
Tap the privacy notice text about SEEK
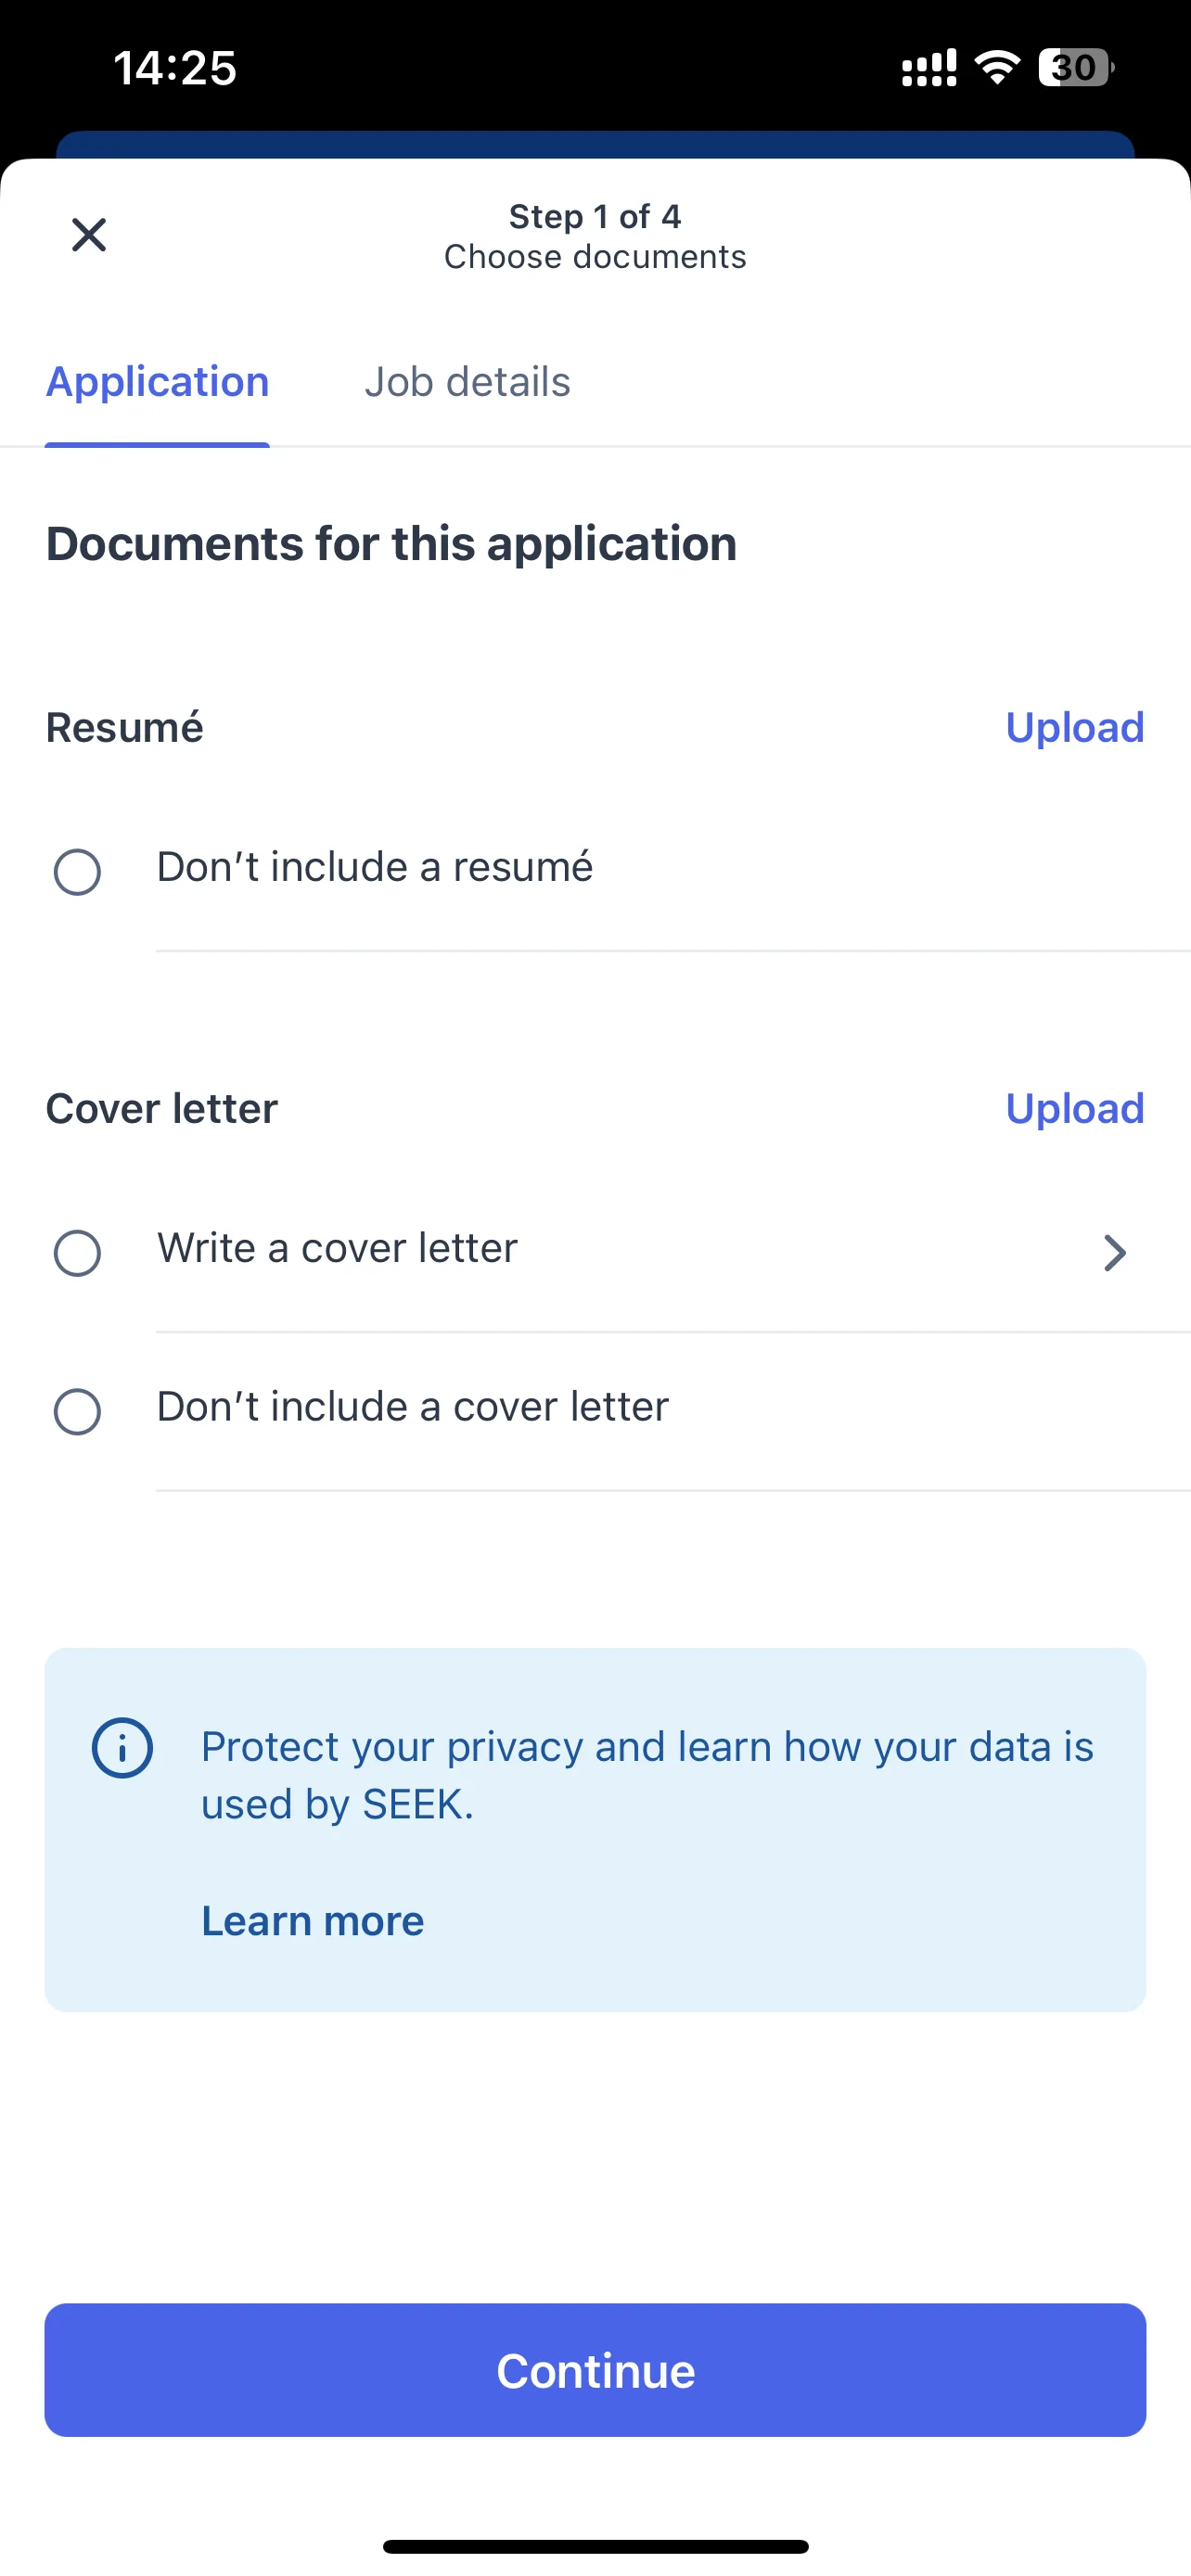pos(647,1775)
